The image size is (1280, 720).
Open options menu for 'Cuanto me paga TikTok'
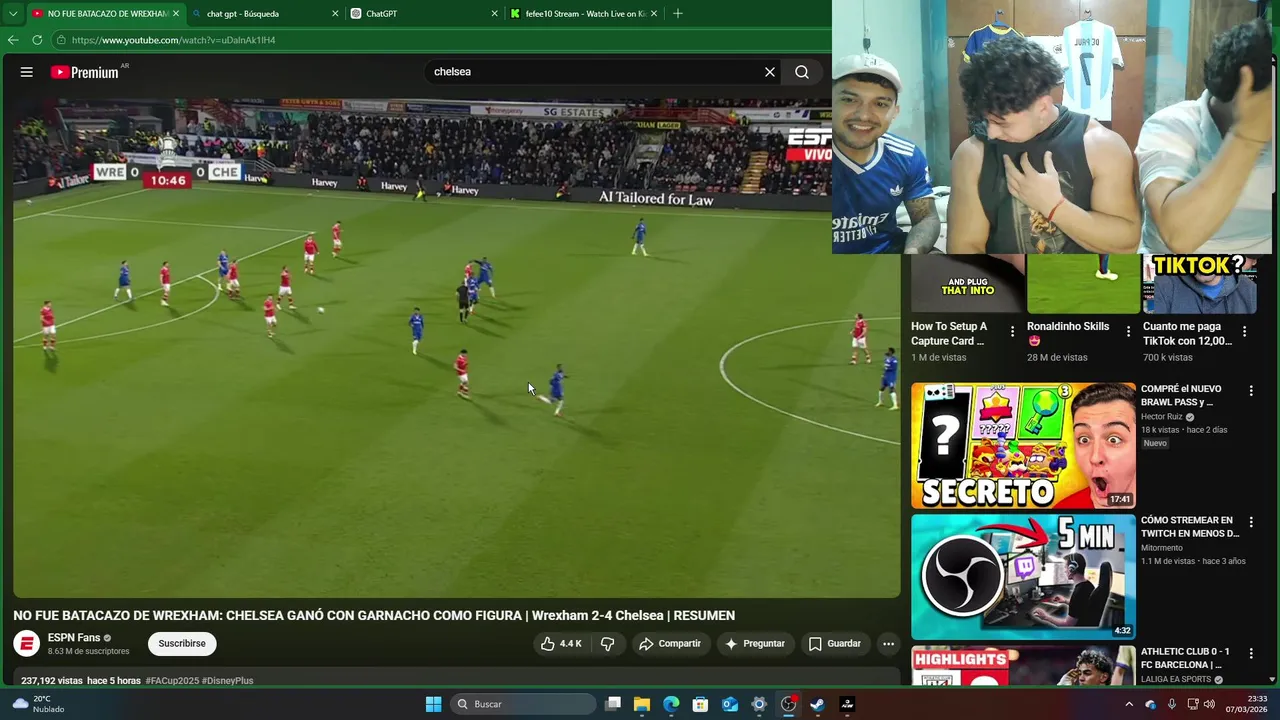1245,331
